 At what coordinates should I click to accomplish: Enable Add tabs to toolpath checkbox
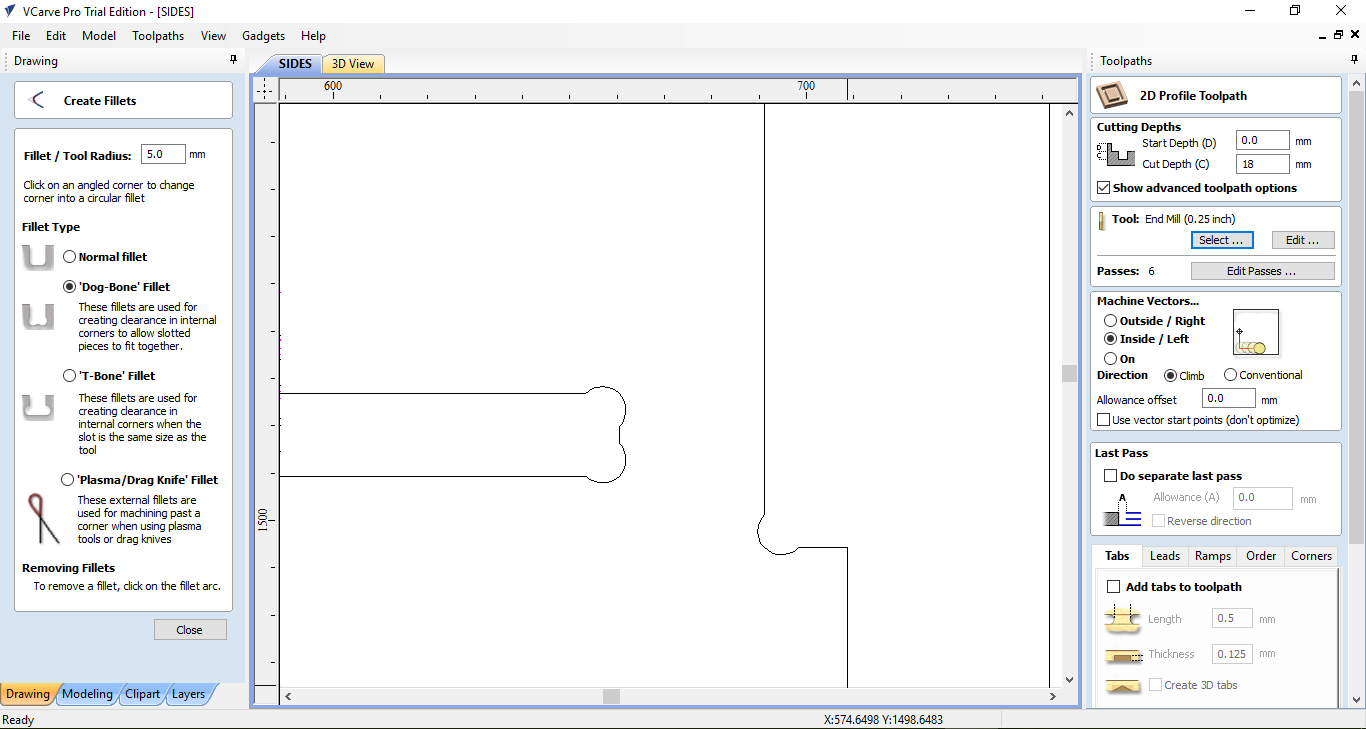point(1114,587)
